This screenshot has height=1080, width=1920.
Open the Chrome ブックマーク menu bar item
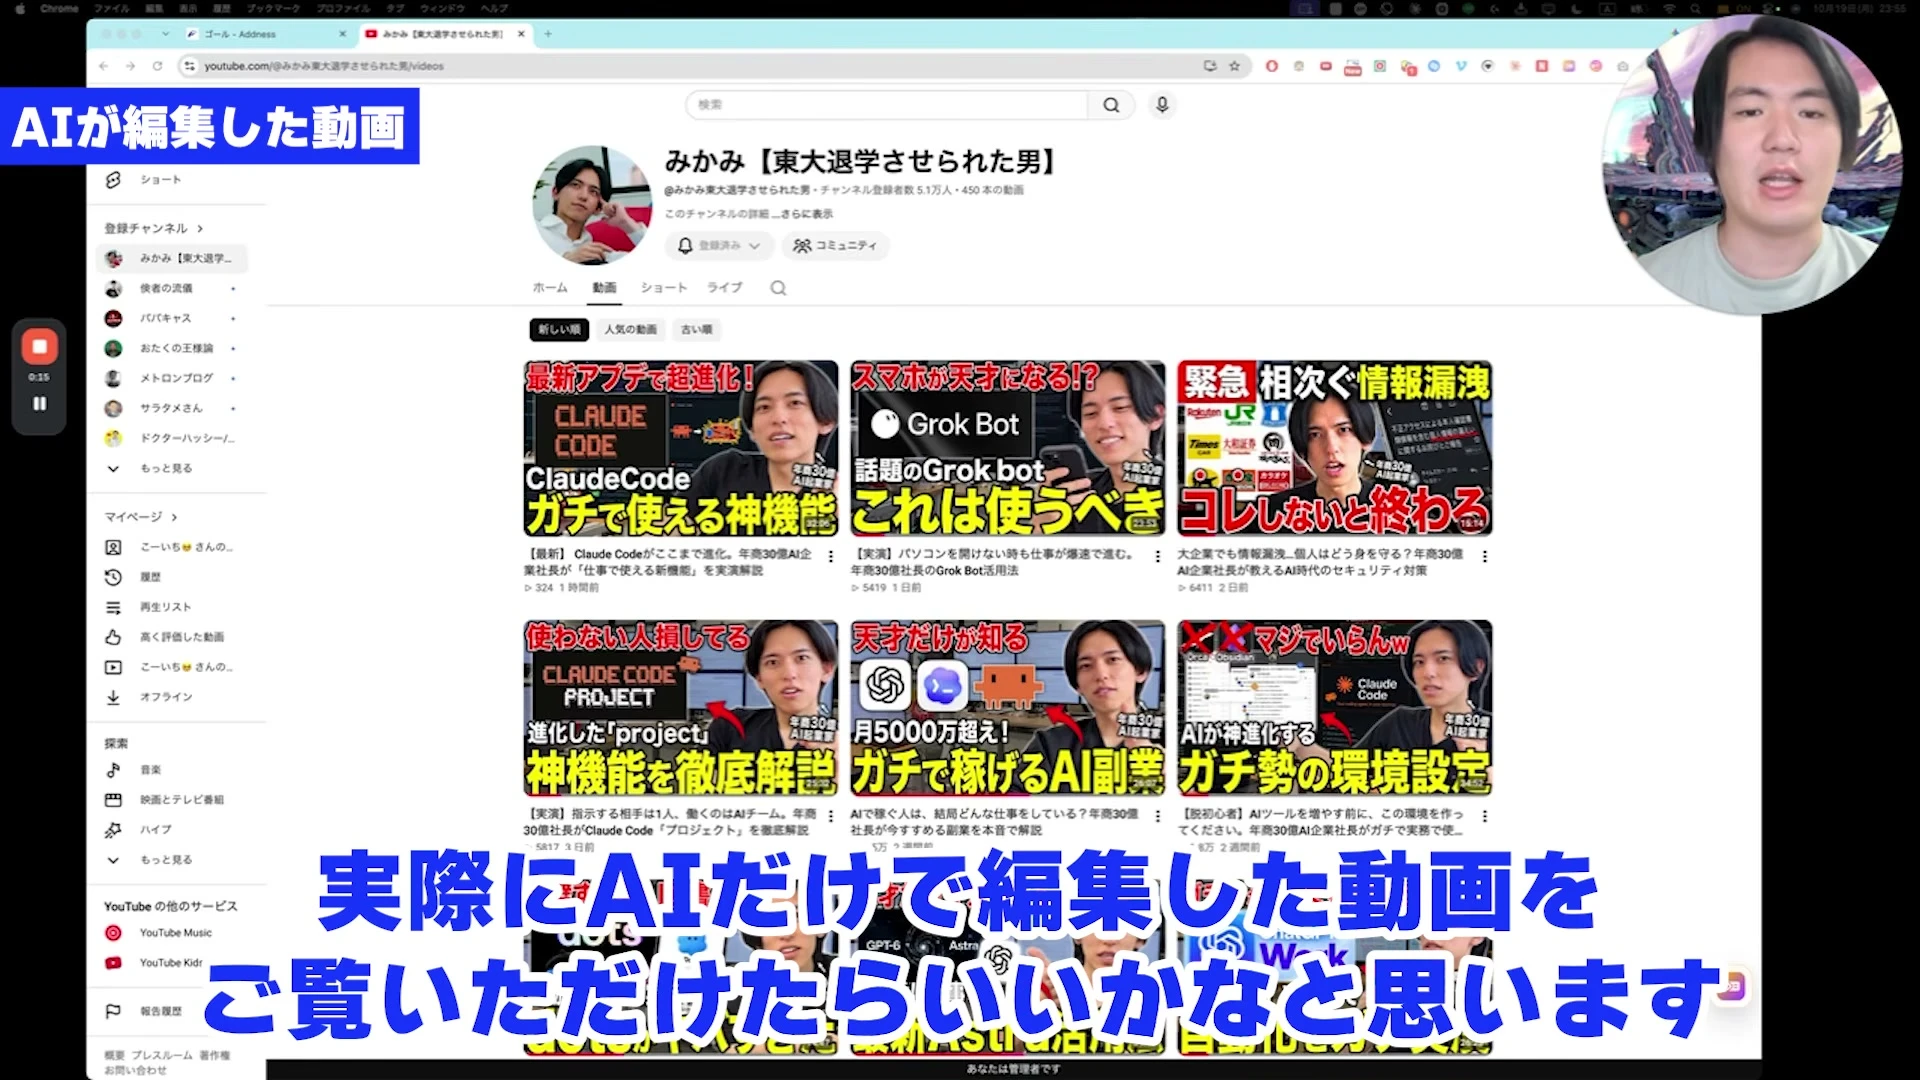(274, 8)
